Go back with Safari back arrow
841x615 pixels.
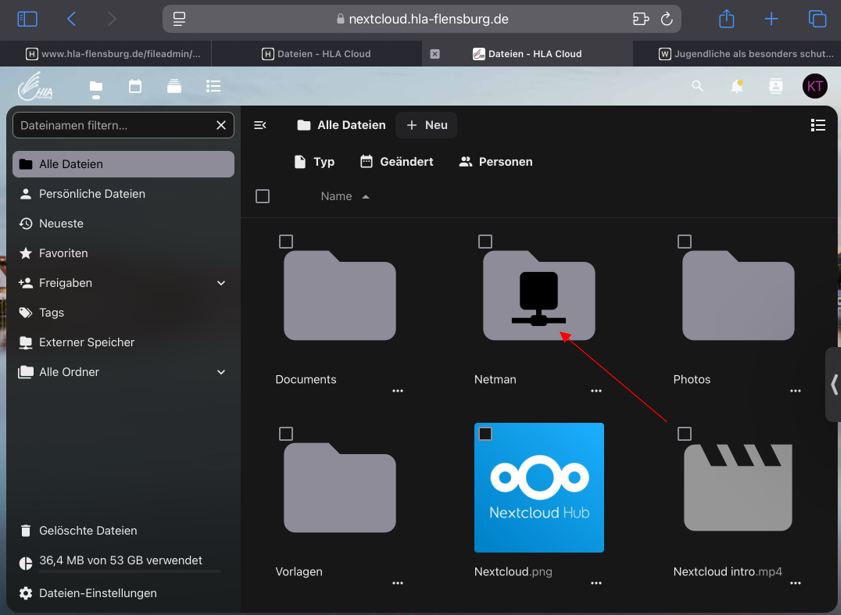(x=71, y=19)
